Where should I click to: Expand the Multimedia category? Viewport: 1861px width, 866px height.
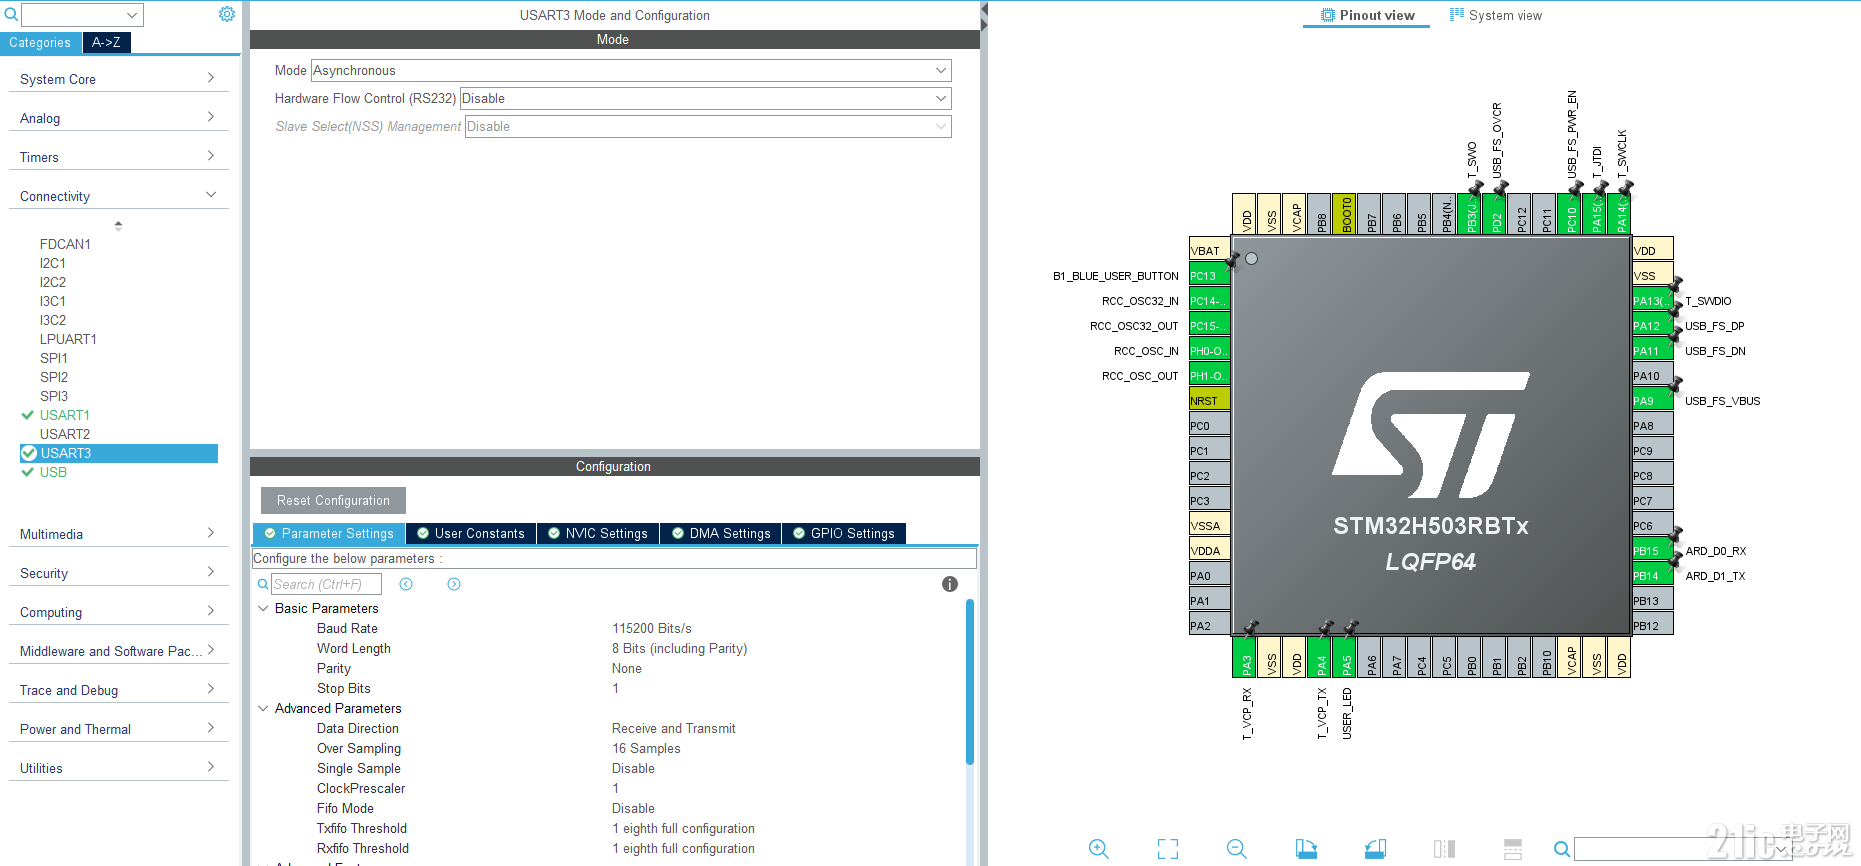[118, 534]
